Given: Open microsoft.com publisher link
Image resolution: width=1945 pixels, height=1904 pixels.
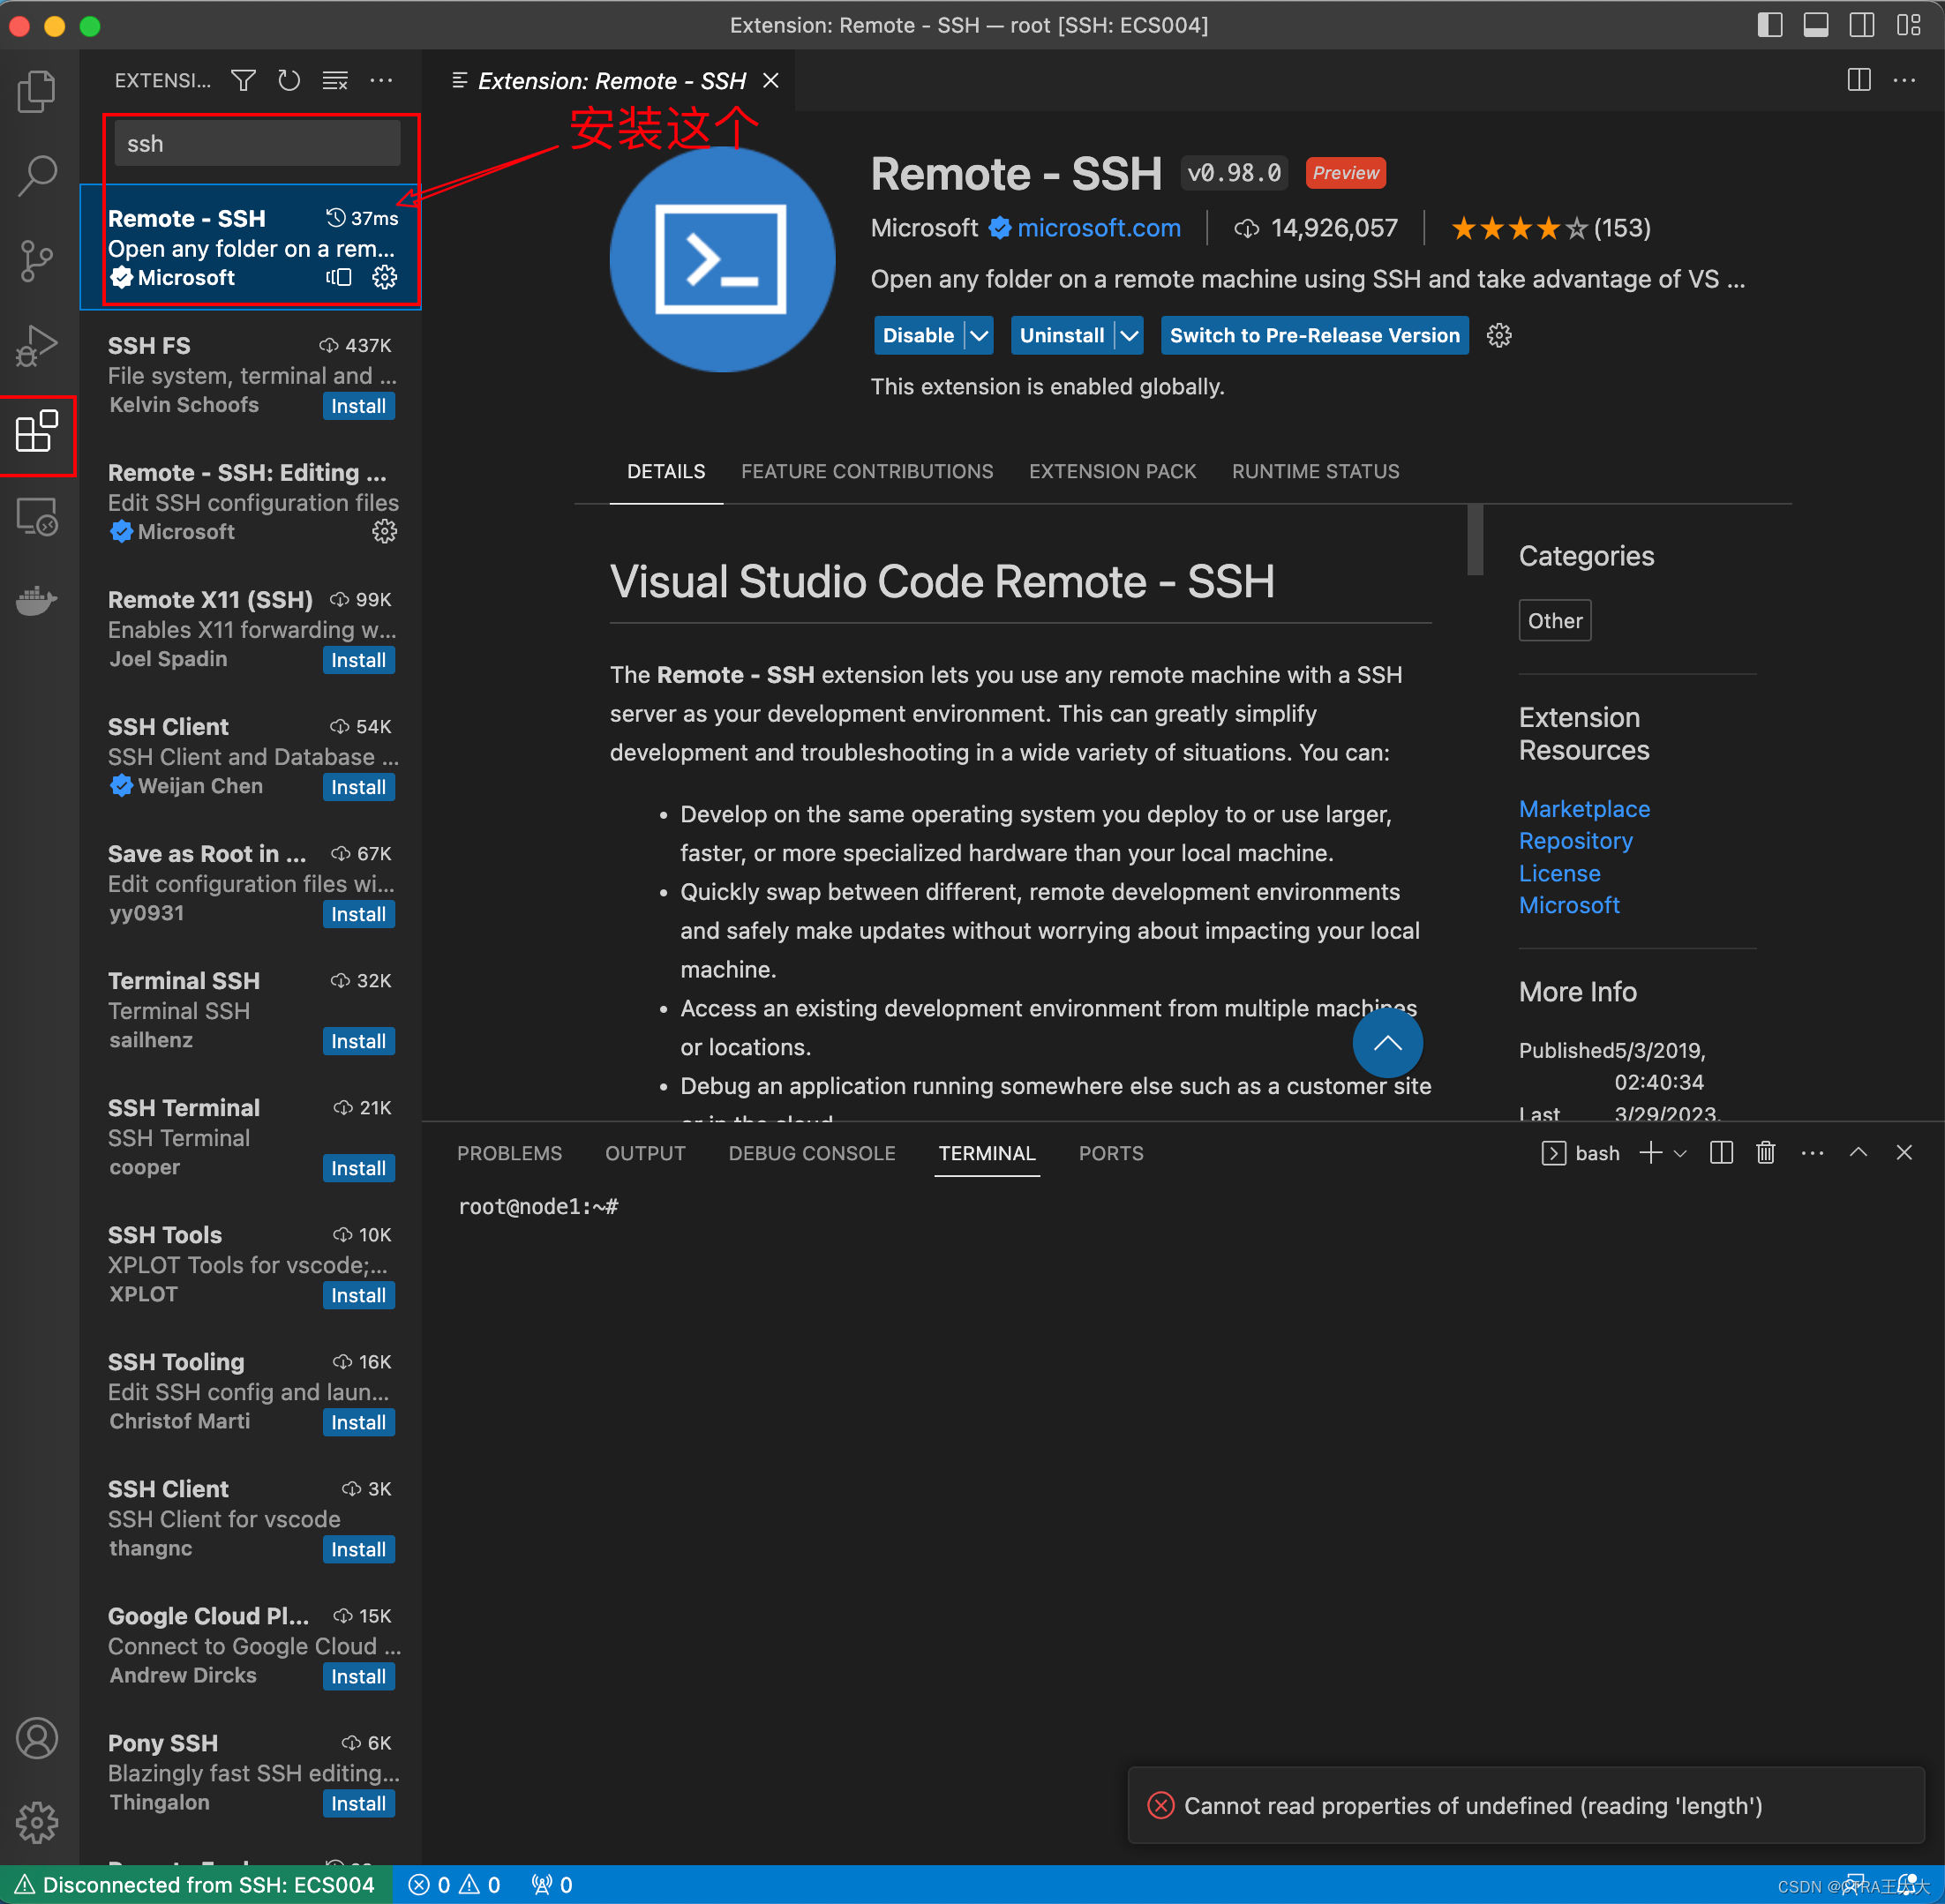Looking at the screenshot, I should coord(1098,228).
